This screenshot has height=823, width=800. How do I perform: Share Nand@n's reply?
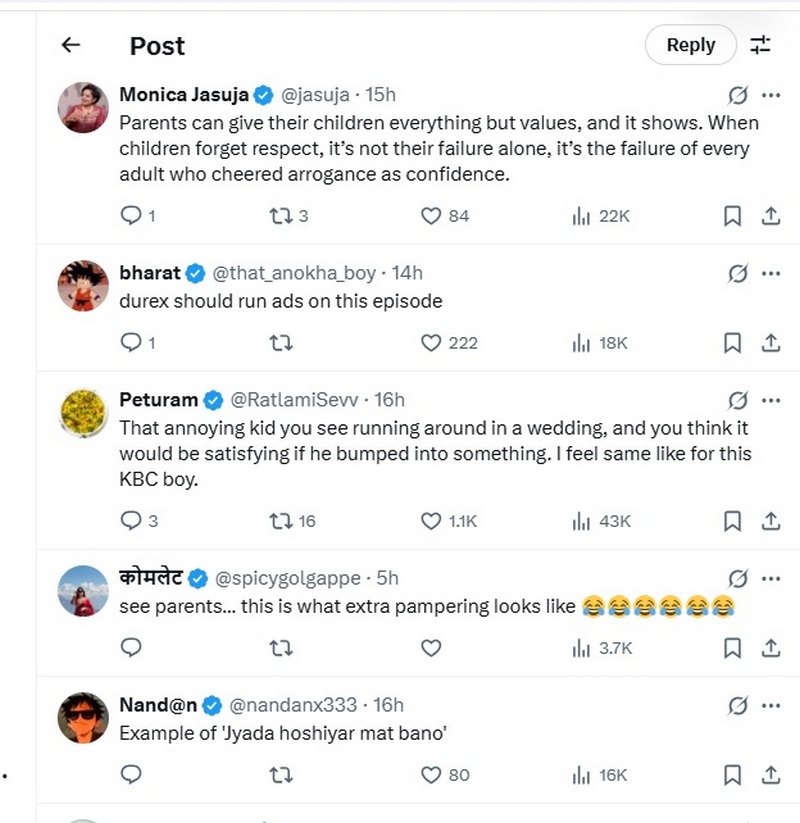pos(771,775)
